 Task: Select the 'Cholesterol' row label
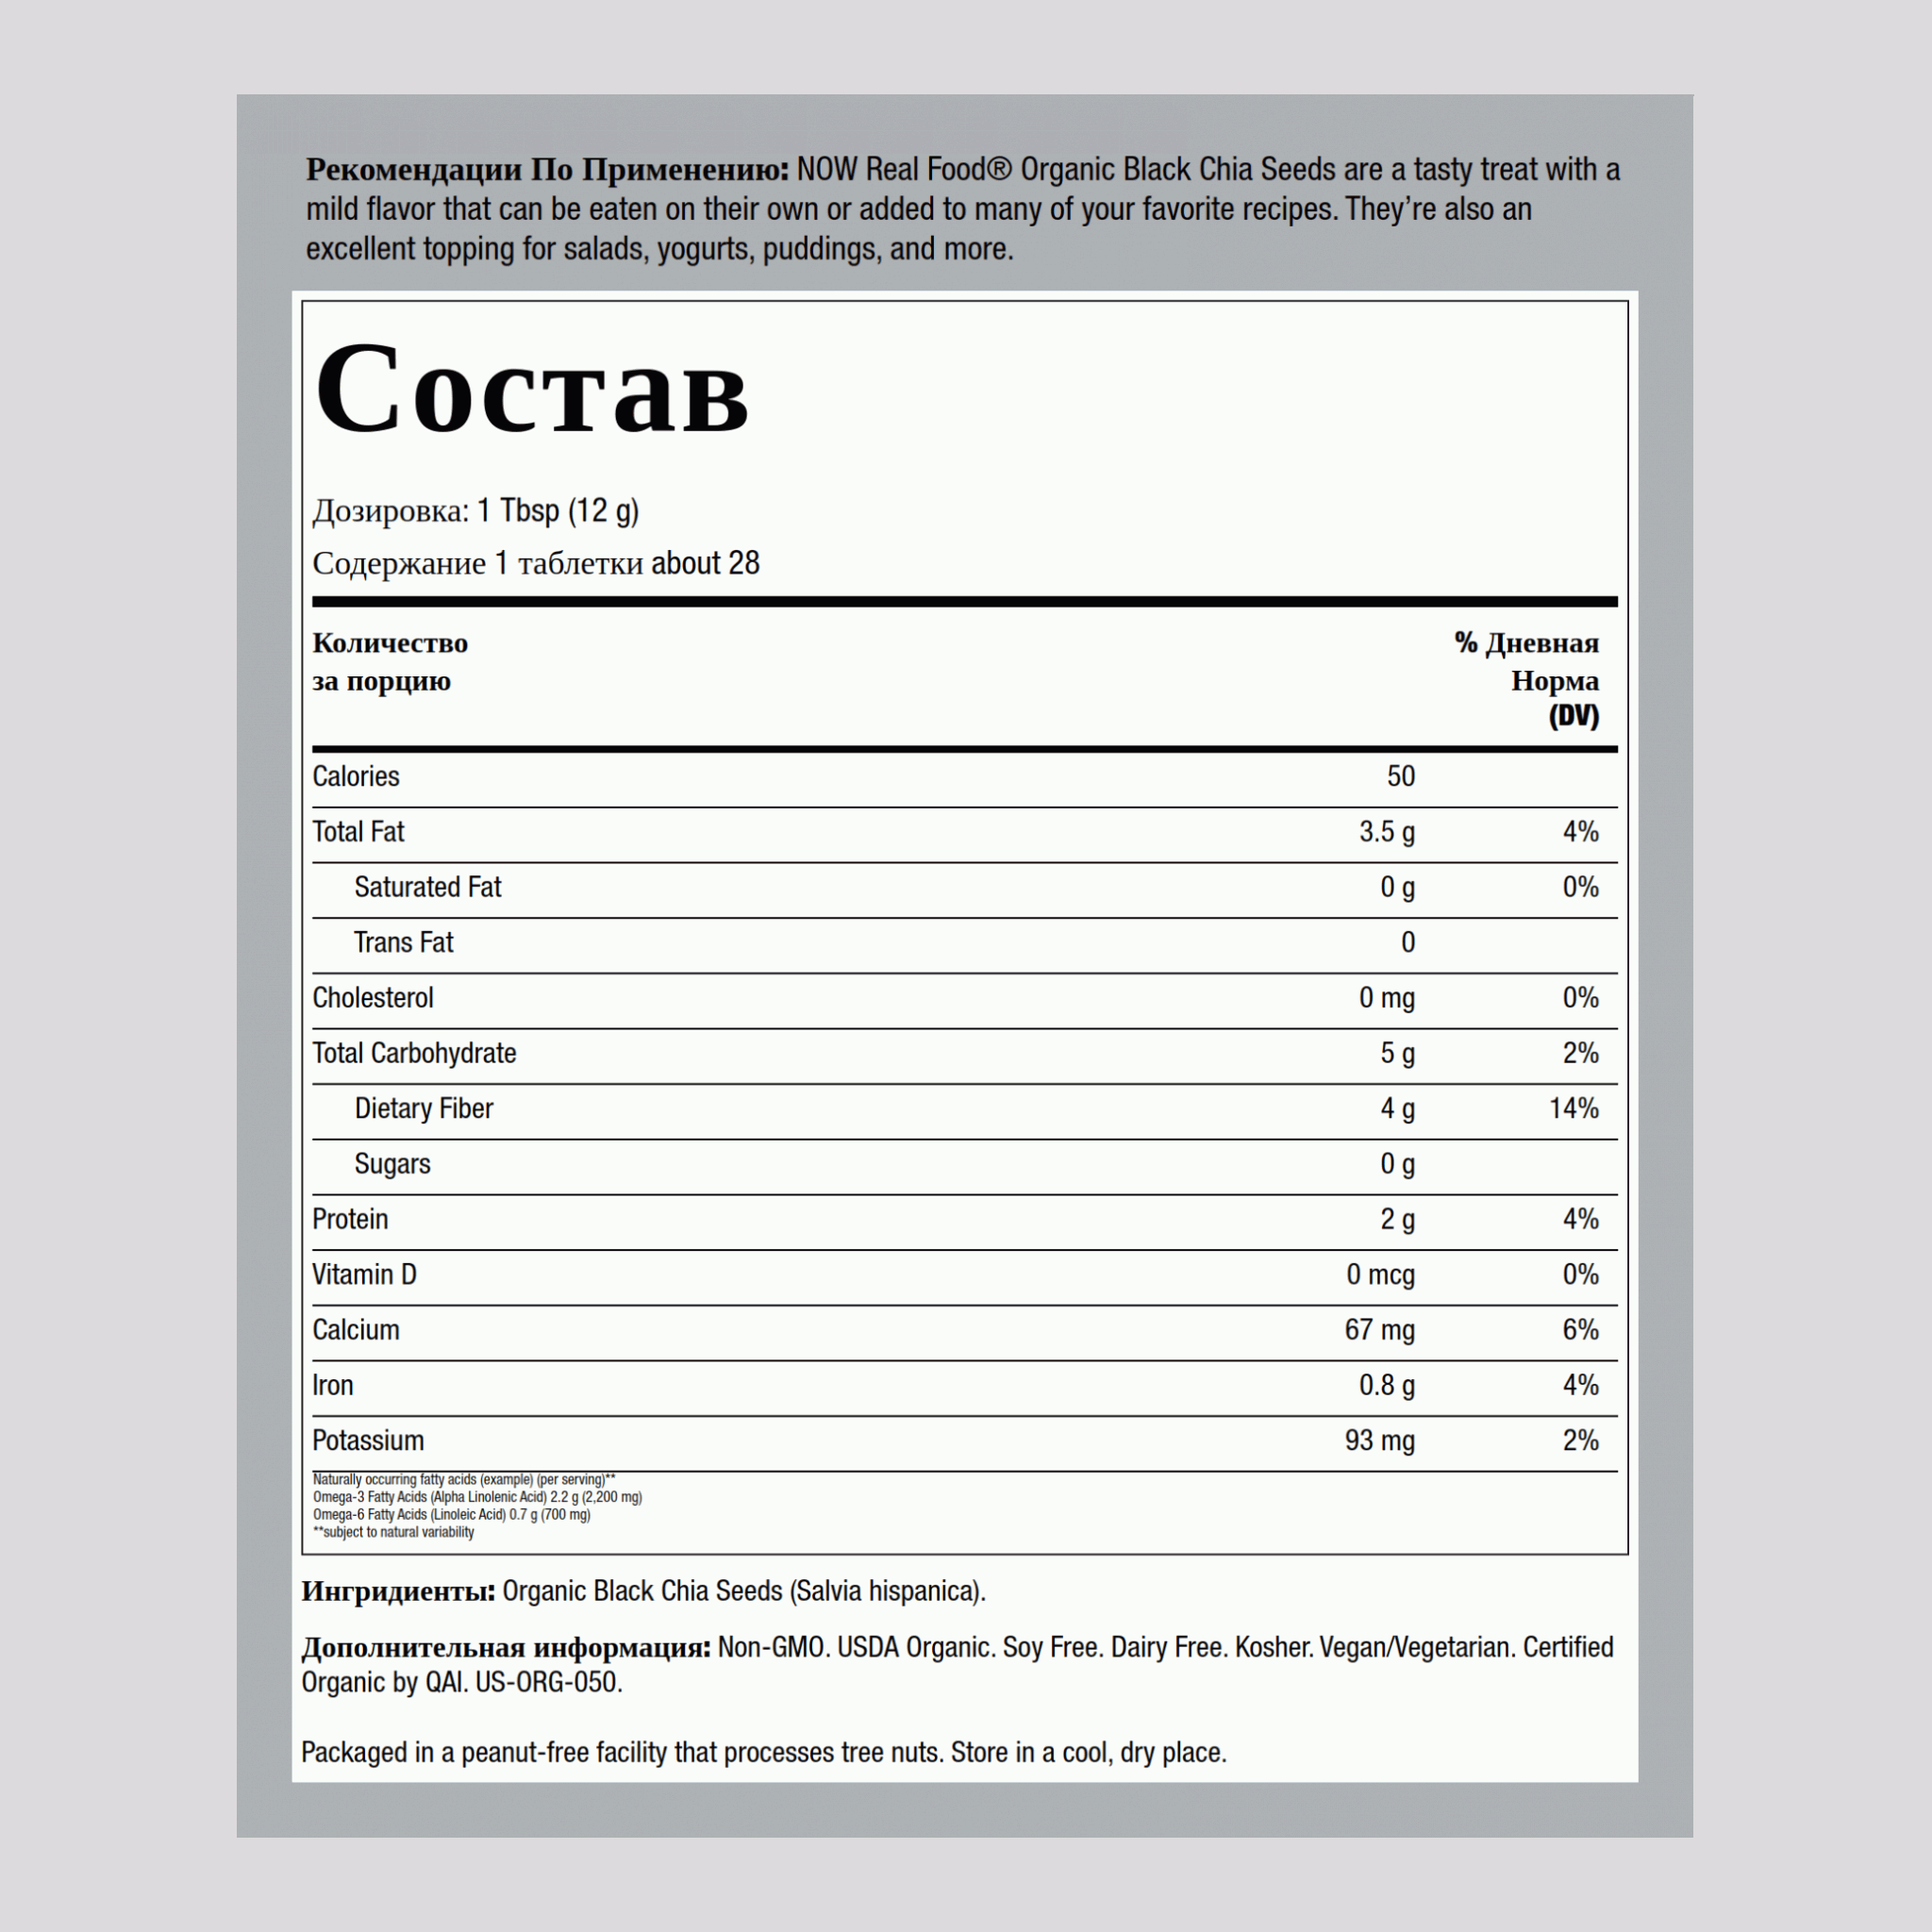click(373, 998)
